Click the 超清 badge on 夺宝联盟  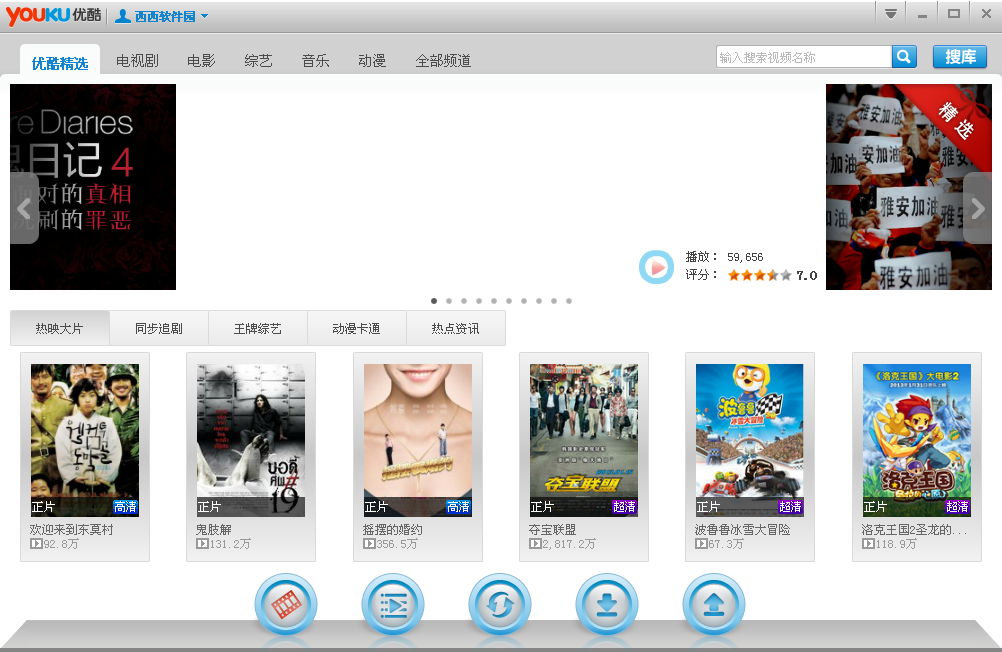[624, 507]
